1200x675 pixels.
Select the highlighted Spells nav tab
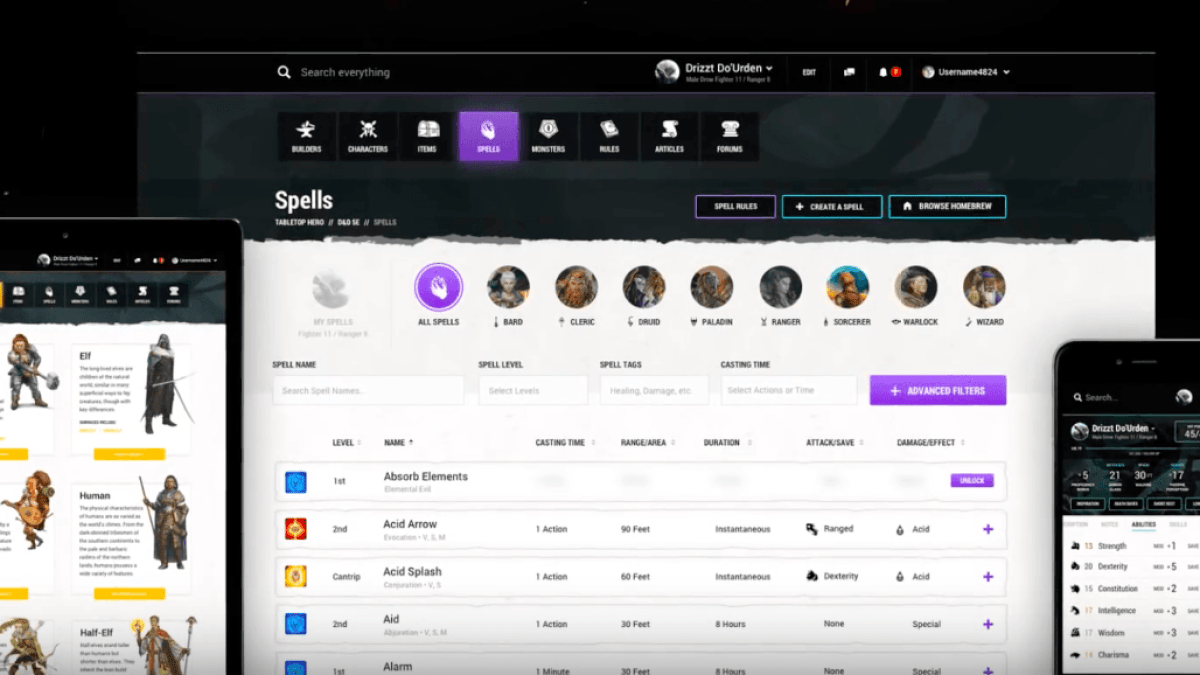pos(488,136)
